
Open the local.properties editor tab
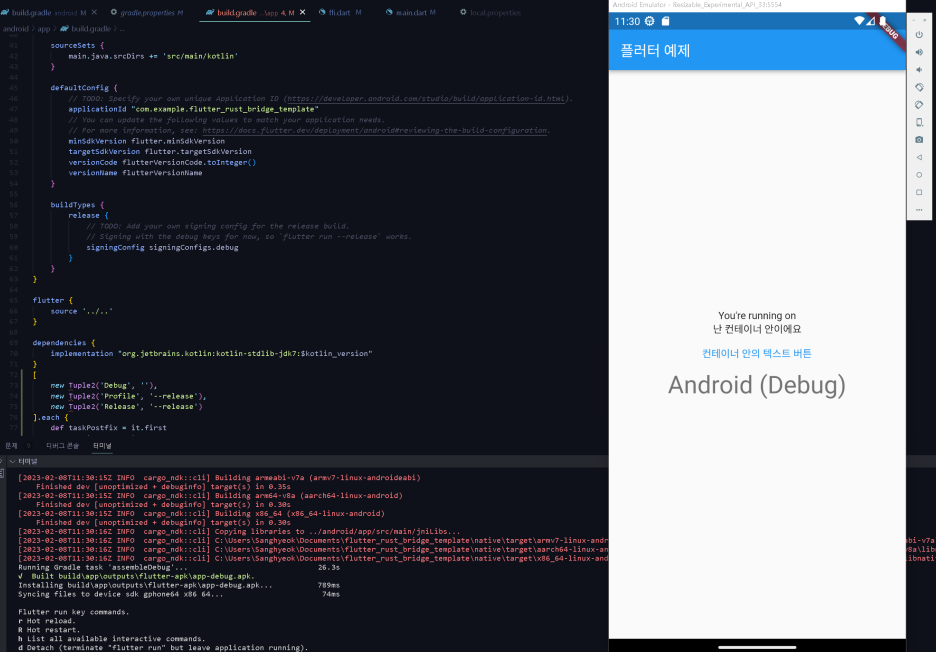(490, 13)
